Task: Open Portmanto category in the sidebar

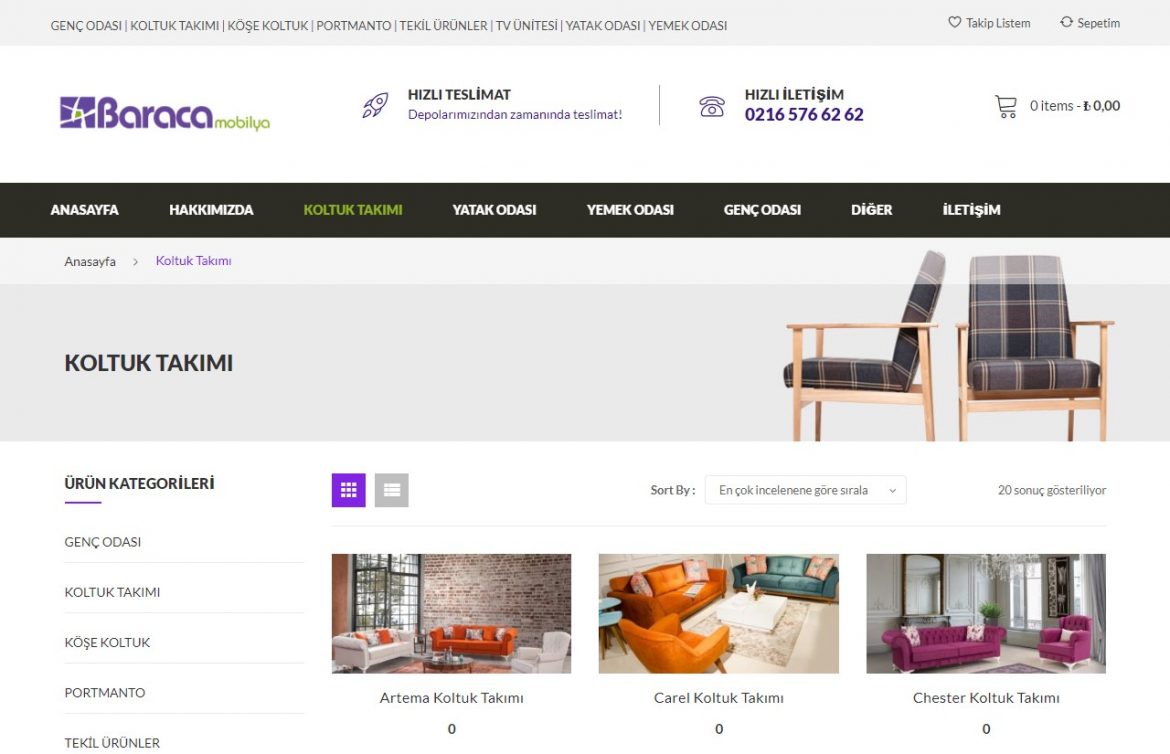Action: coord(105,693)
